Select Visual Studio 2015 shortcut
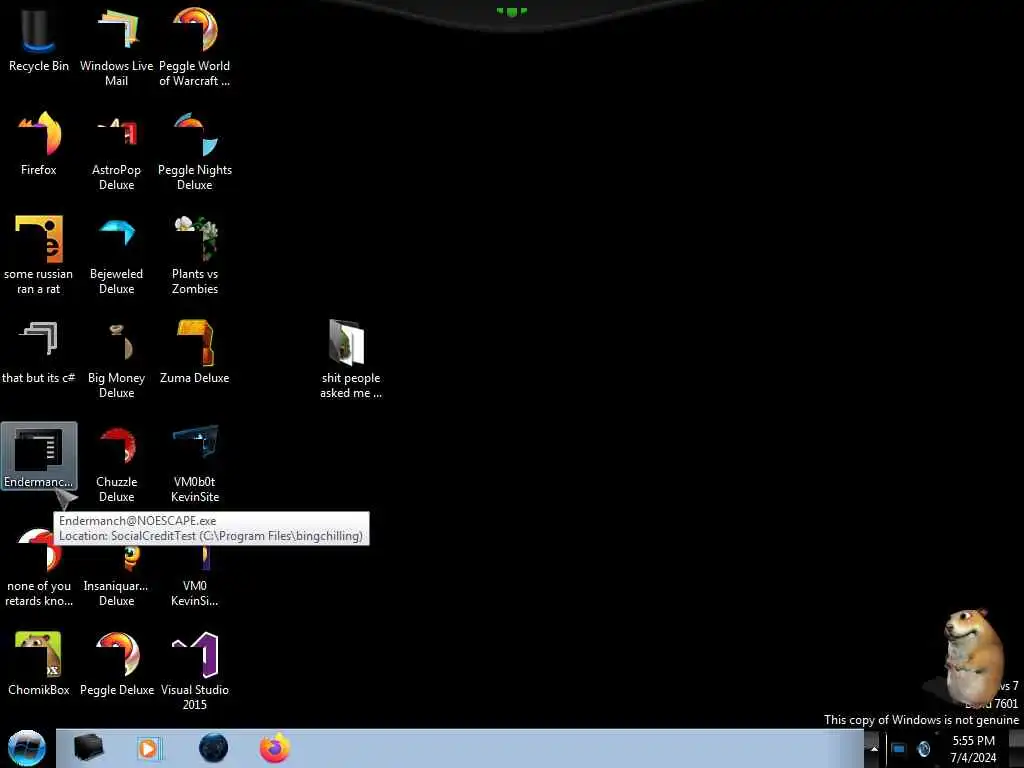This screenshot has width=1024, height=768. [195, 671]
